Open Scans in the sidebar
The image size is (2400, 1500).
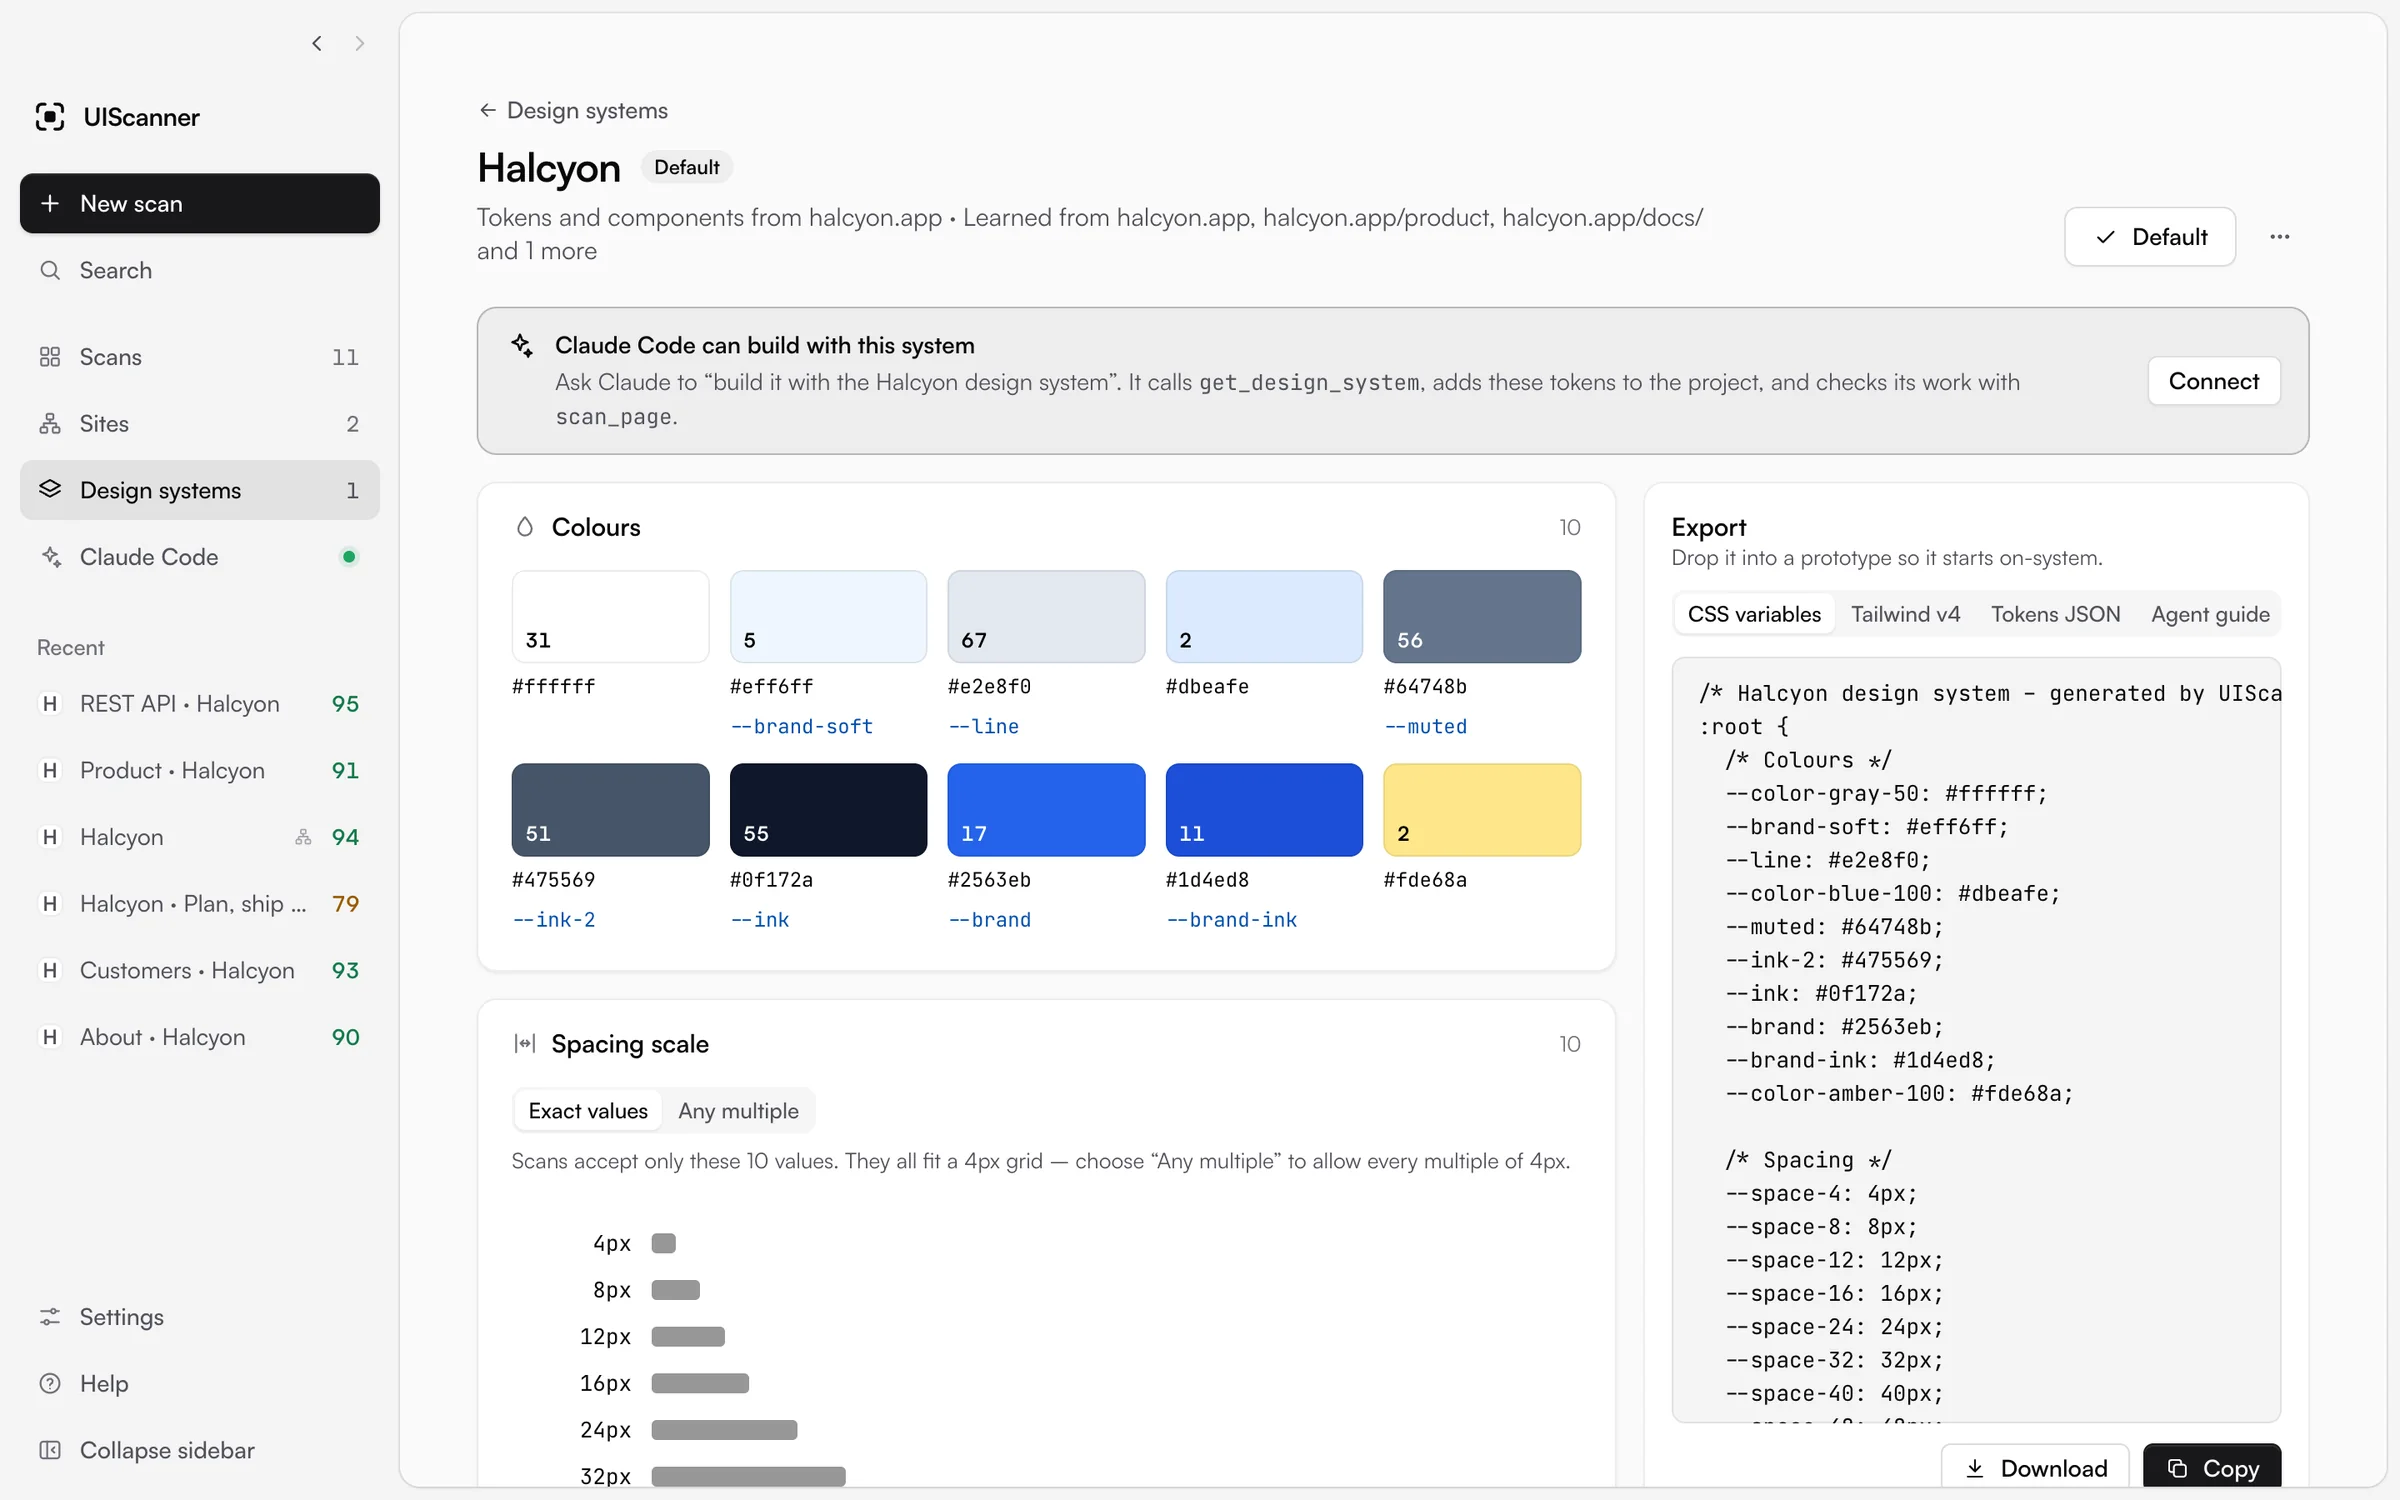coord(200,357)
